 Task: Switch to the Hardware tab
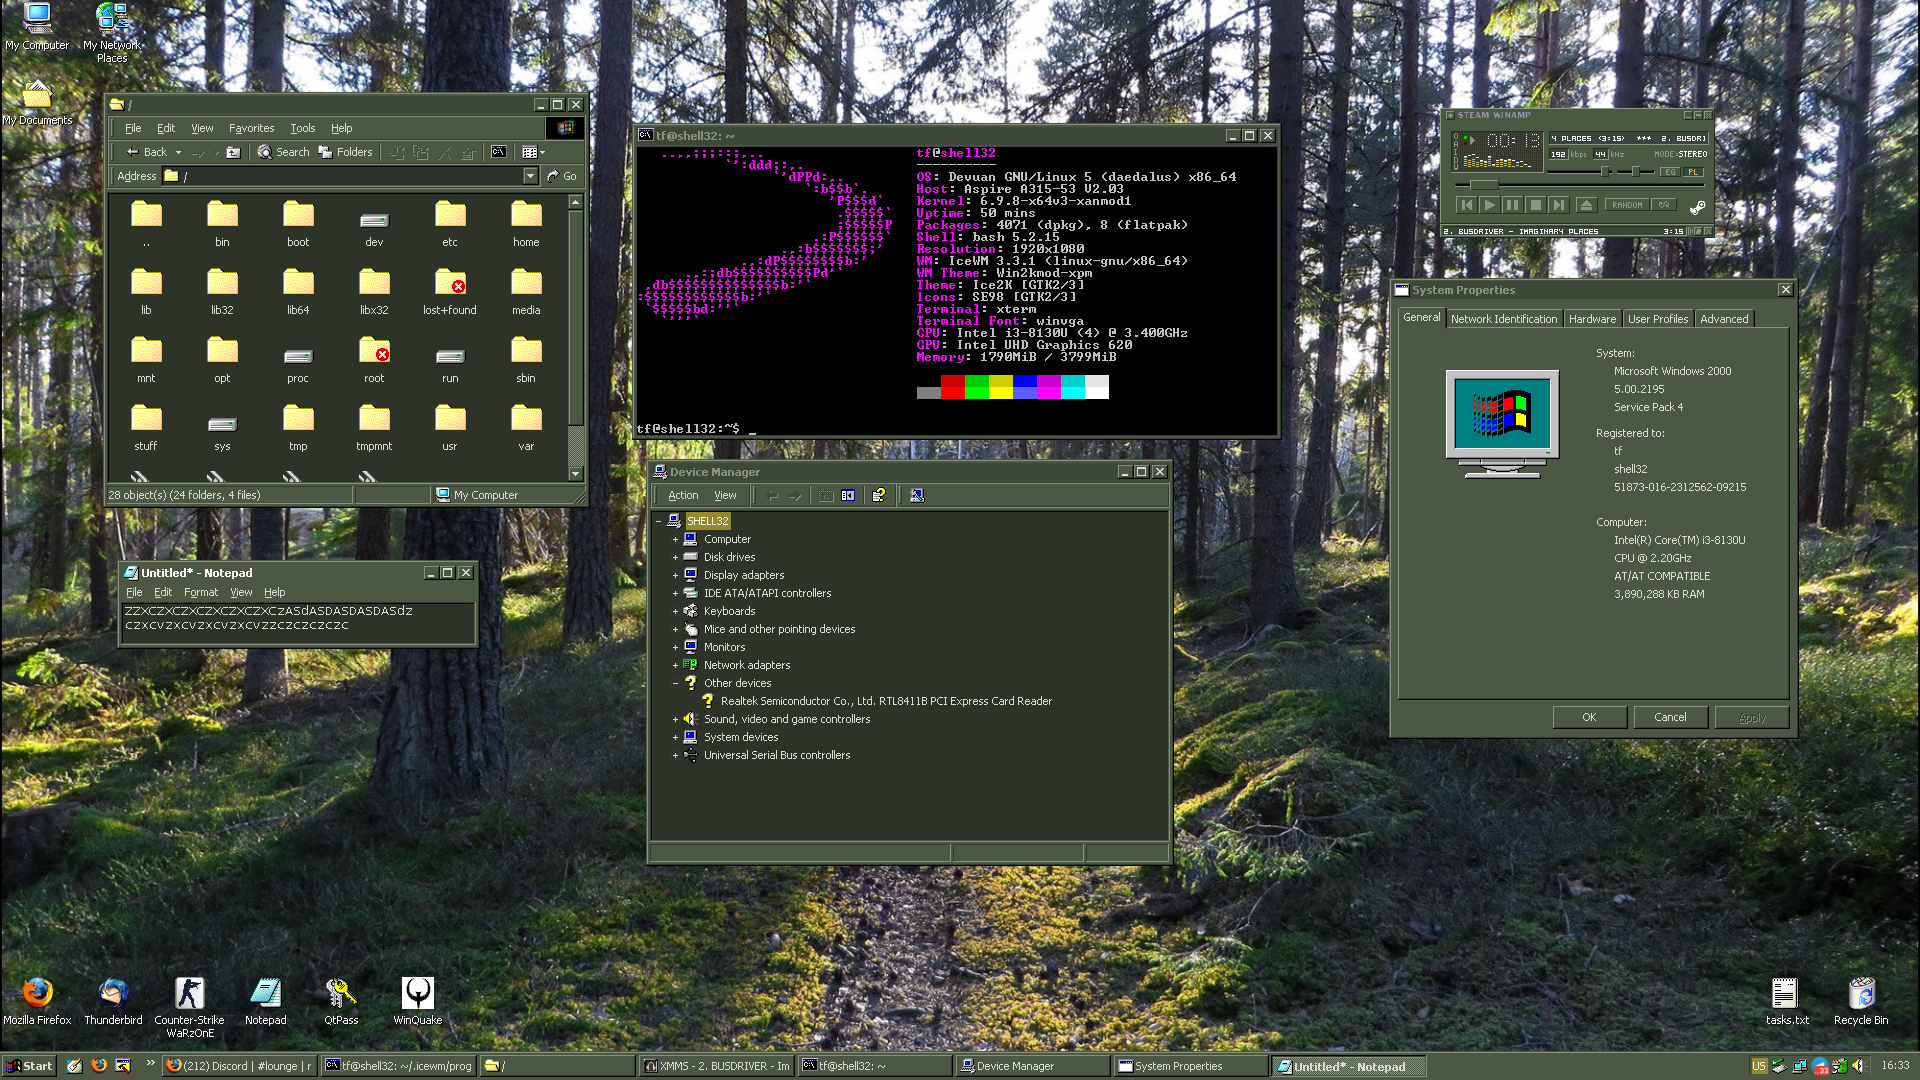click(1592, 319)
